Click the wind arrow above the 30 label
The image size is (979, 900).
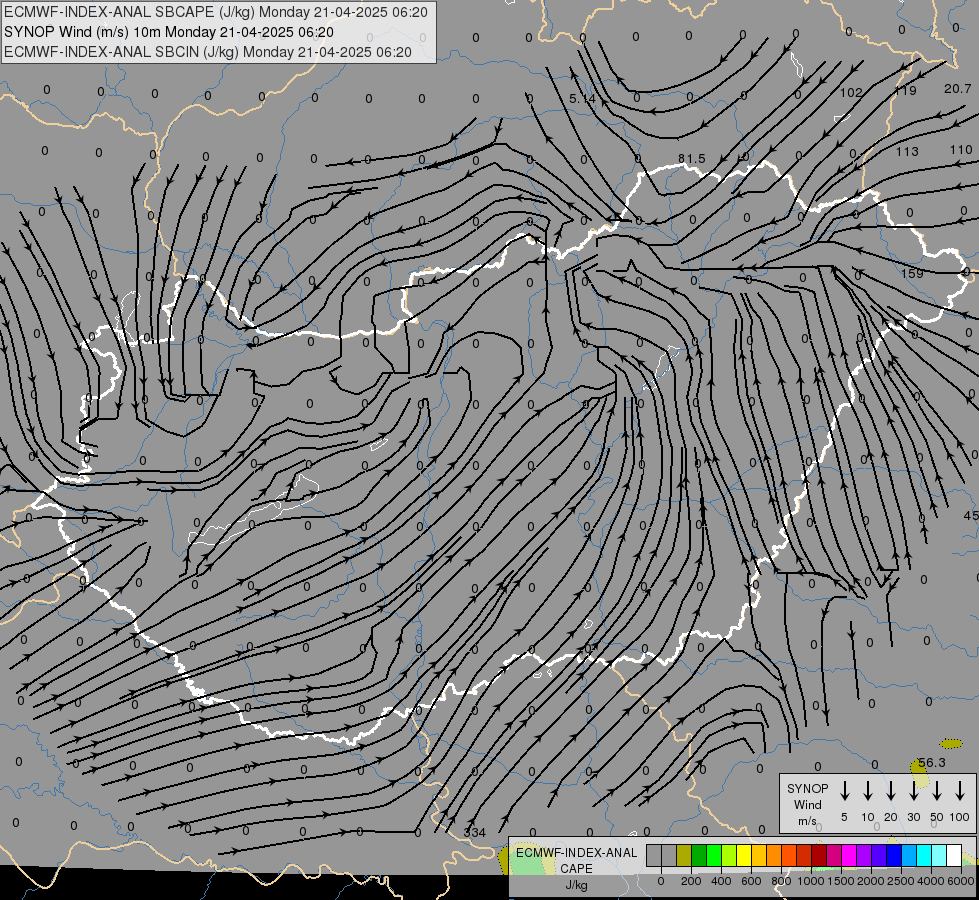pyautogui.click(x=914, y=790)
